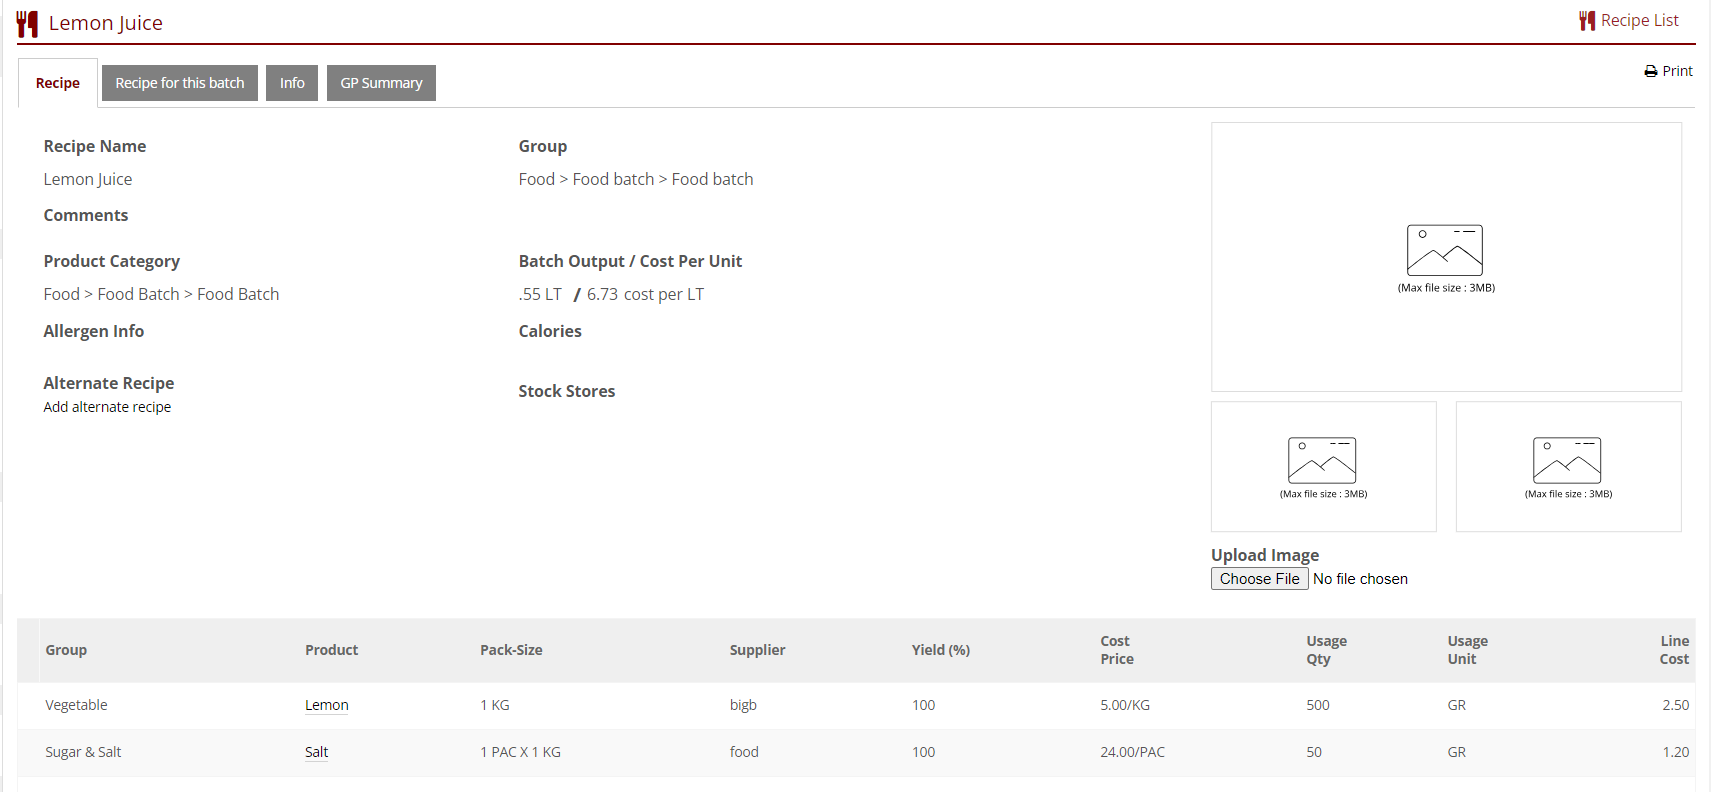
Task: Click Add alternate recipe link
Action: 107,407
